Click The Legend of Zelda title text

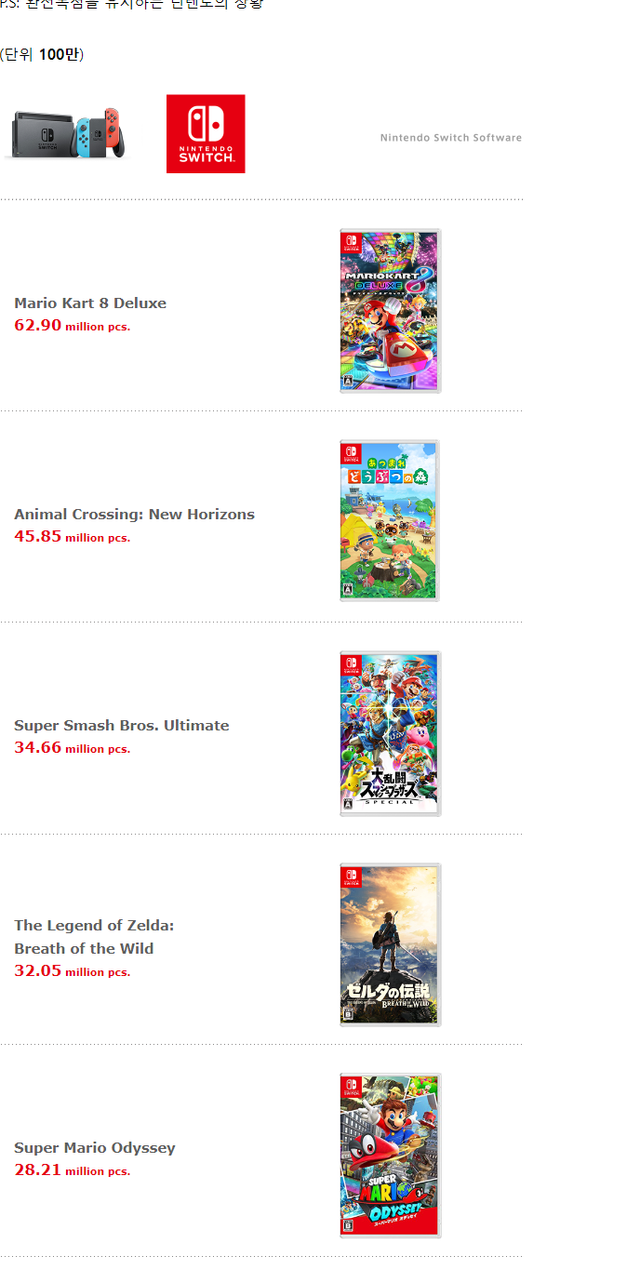(x=94, y=925)
